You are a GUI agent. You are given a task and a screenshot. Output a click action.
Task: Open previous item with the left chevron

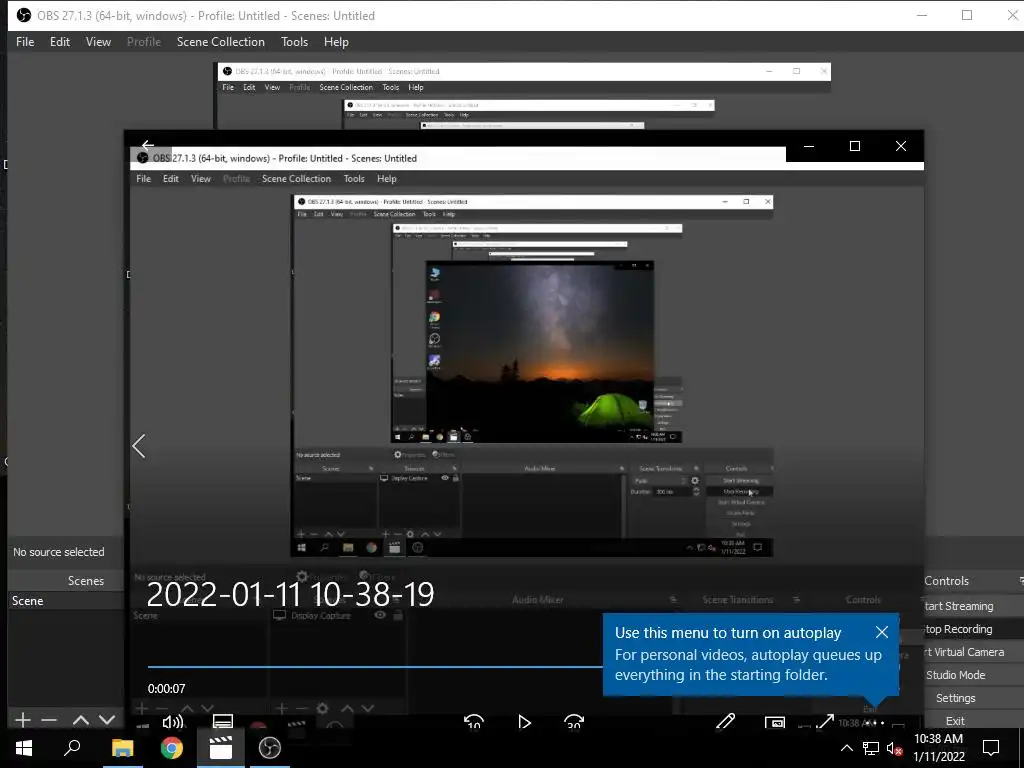(x=138, y=446)
